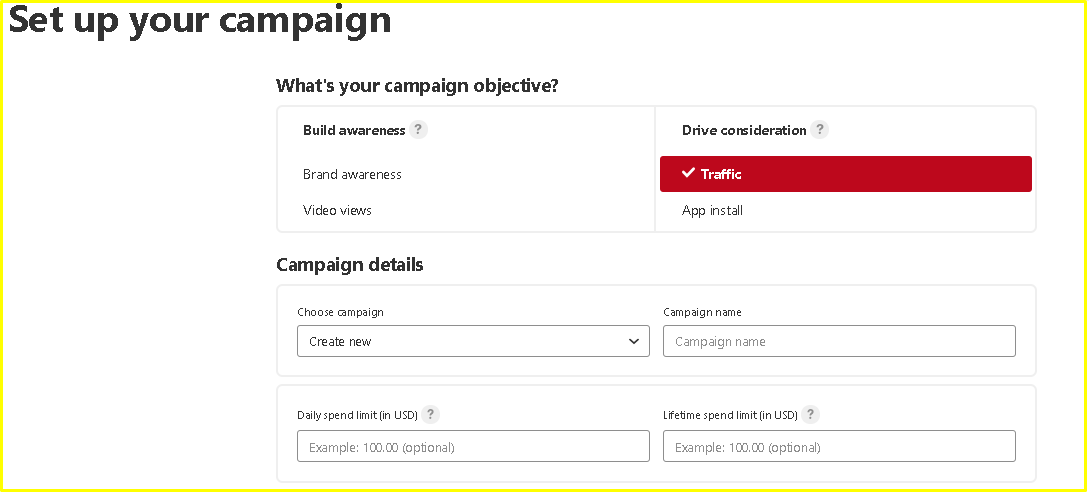Select the highlighted Traffic objective

click(845, 174)
